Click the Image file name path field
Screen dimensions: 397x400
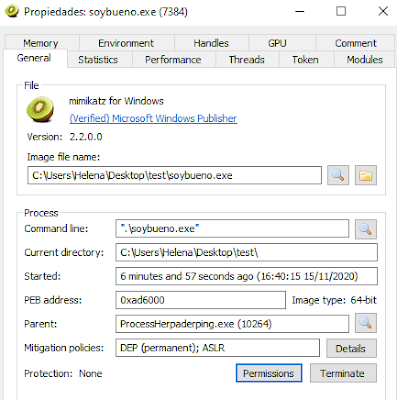click(x=174, y=175)
